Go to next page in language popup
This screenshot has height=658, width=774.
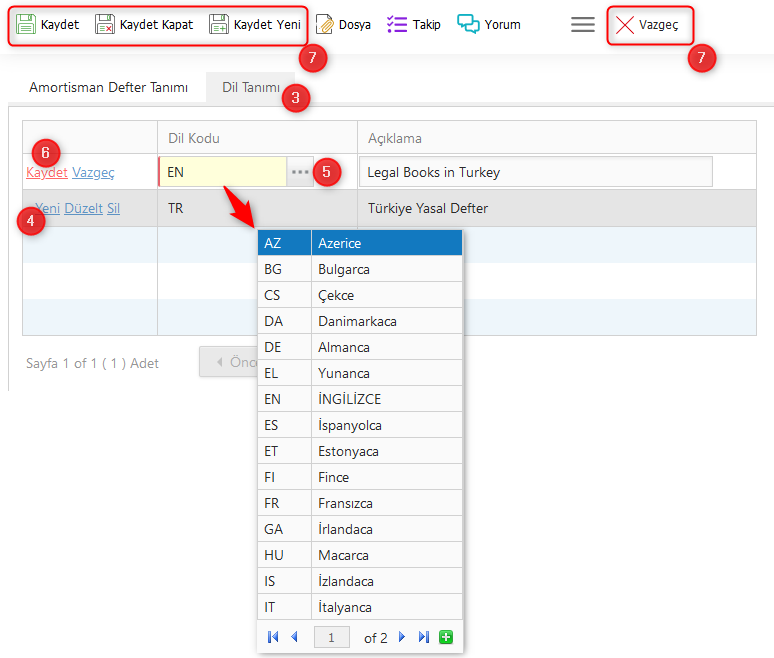[402, 637]
